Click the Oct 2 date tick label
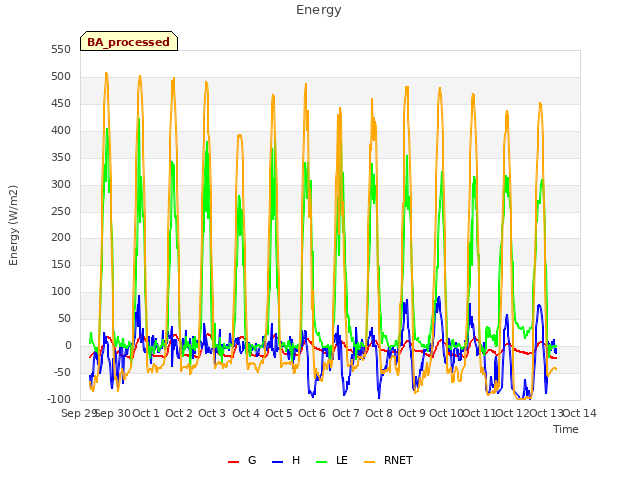The width and height of the screenshot is (640, 480). (x=179, y=413)
